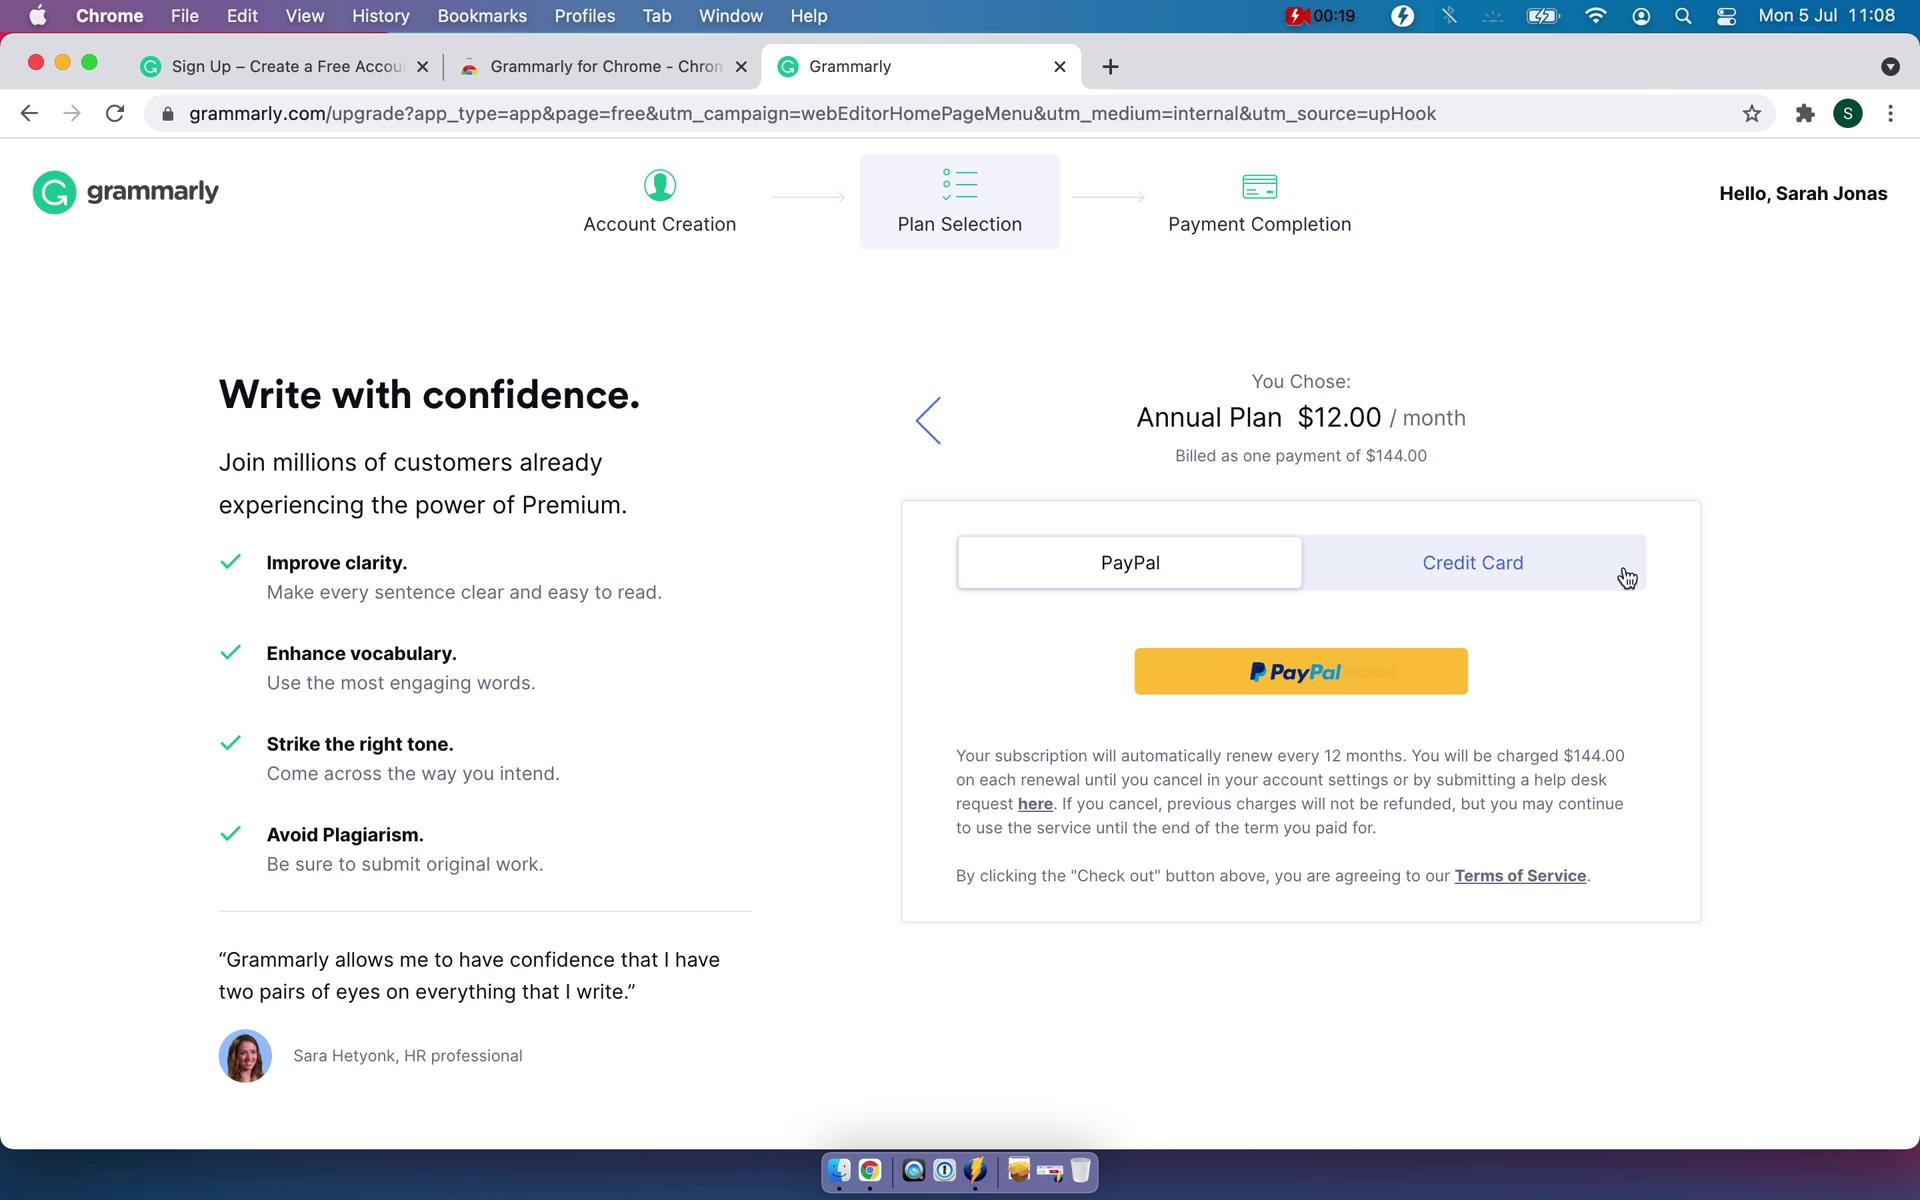The height and width of the screenshot is (1200, 1920).
Task: Click the Payment Completion card icon
Action: pyautogui.click(x=1260, y=186)
